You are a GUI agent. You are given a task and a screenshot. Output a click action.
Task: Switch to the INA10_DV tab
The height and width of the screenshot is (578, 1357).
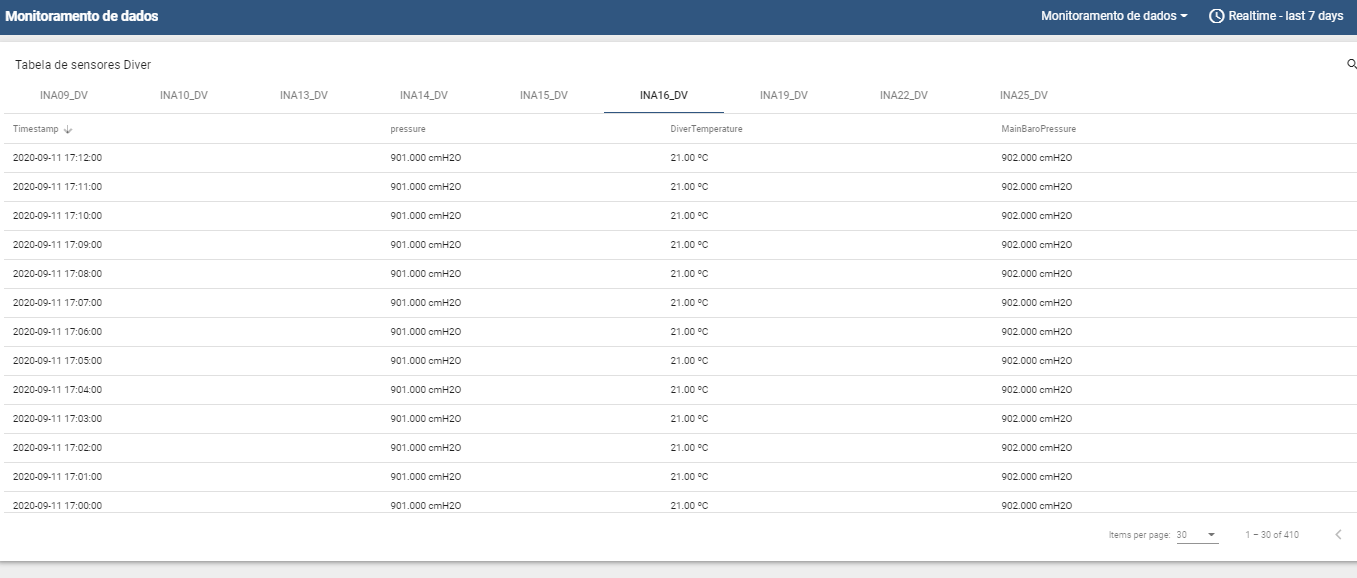click(184, 96)
